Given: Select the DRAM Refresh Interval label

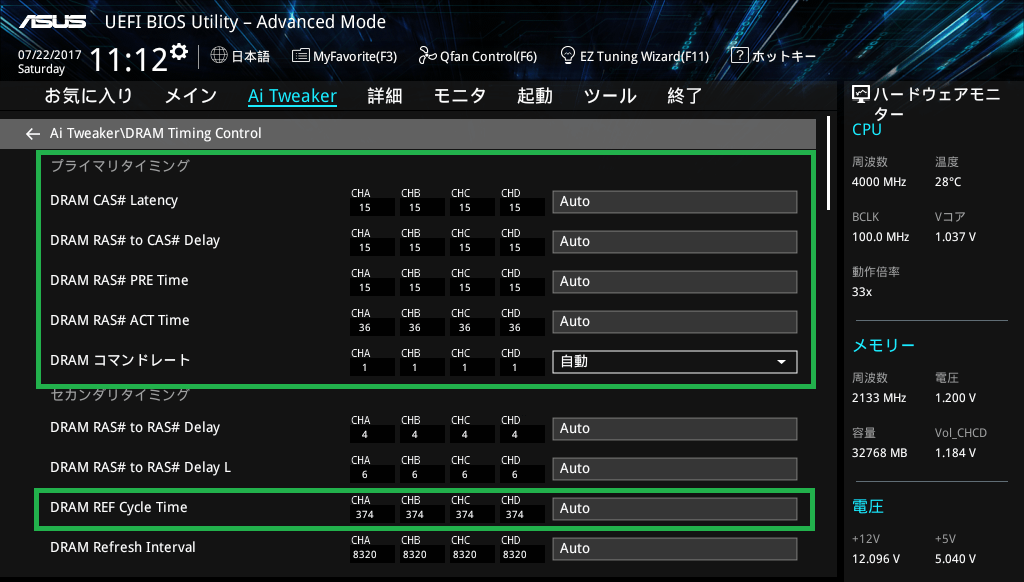Looking at the screenshot, I should (123, 547).
